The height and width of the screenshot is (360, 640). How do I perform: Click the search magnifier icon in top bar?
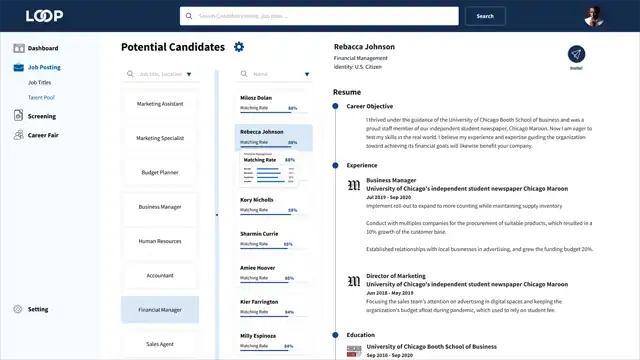[x=189, y=16]
